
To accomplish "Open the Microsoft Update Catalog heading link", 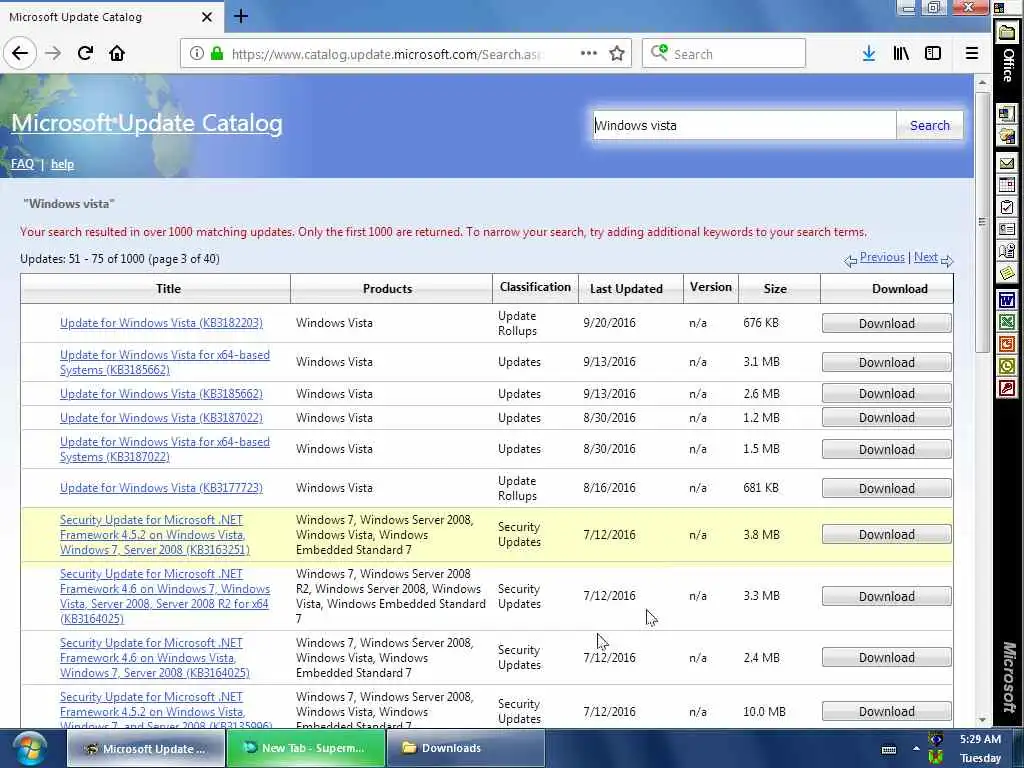I will point(147,123).
